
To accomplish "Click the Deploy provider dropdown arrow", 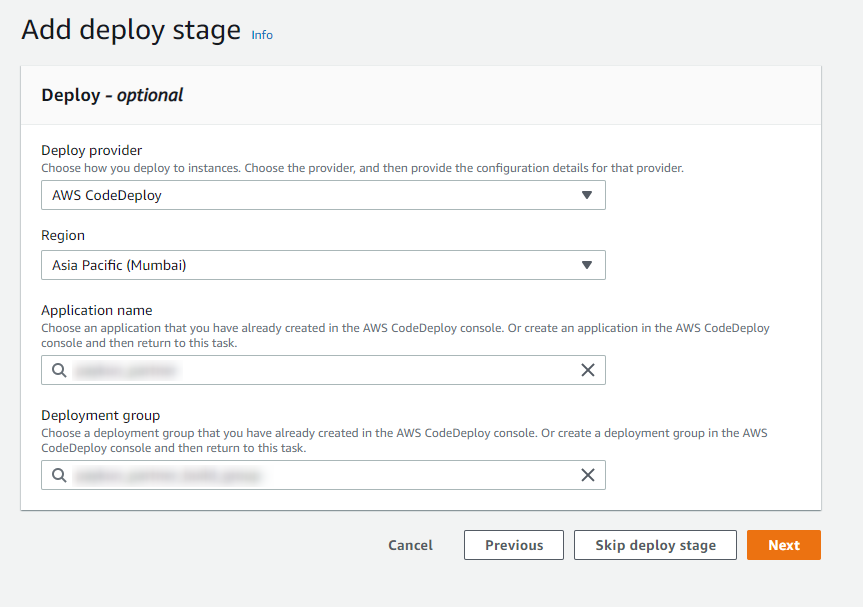I will 587,195.
